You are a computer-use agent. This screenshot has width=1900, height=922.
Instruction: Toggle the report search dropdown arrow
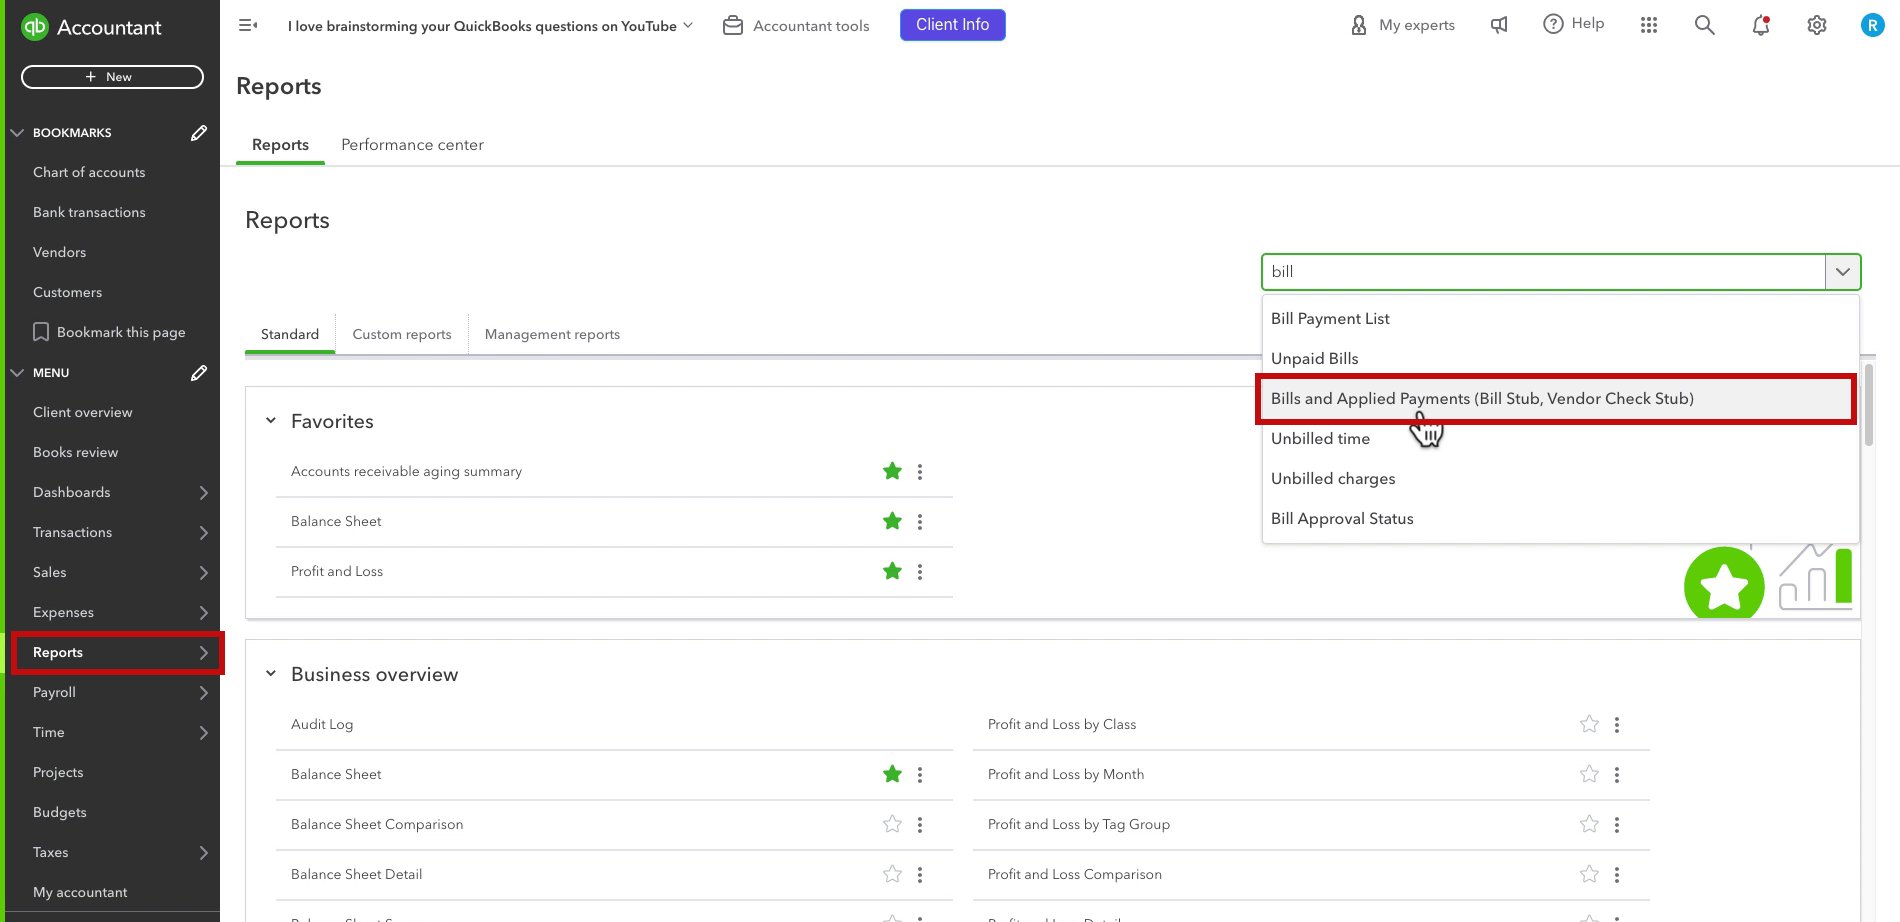coord(1843,272)
